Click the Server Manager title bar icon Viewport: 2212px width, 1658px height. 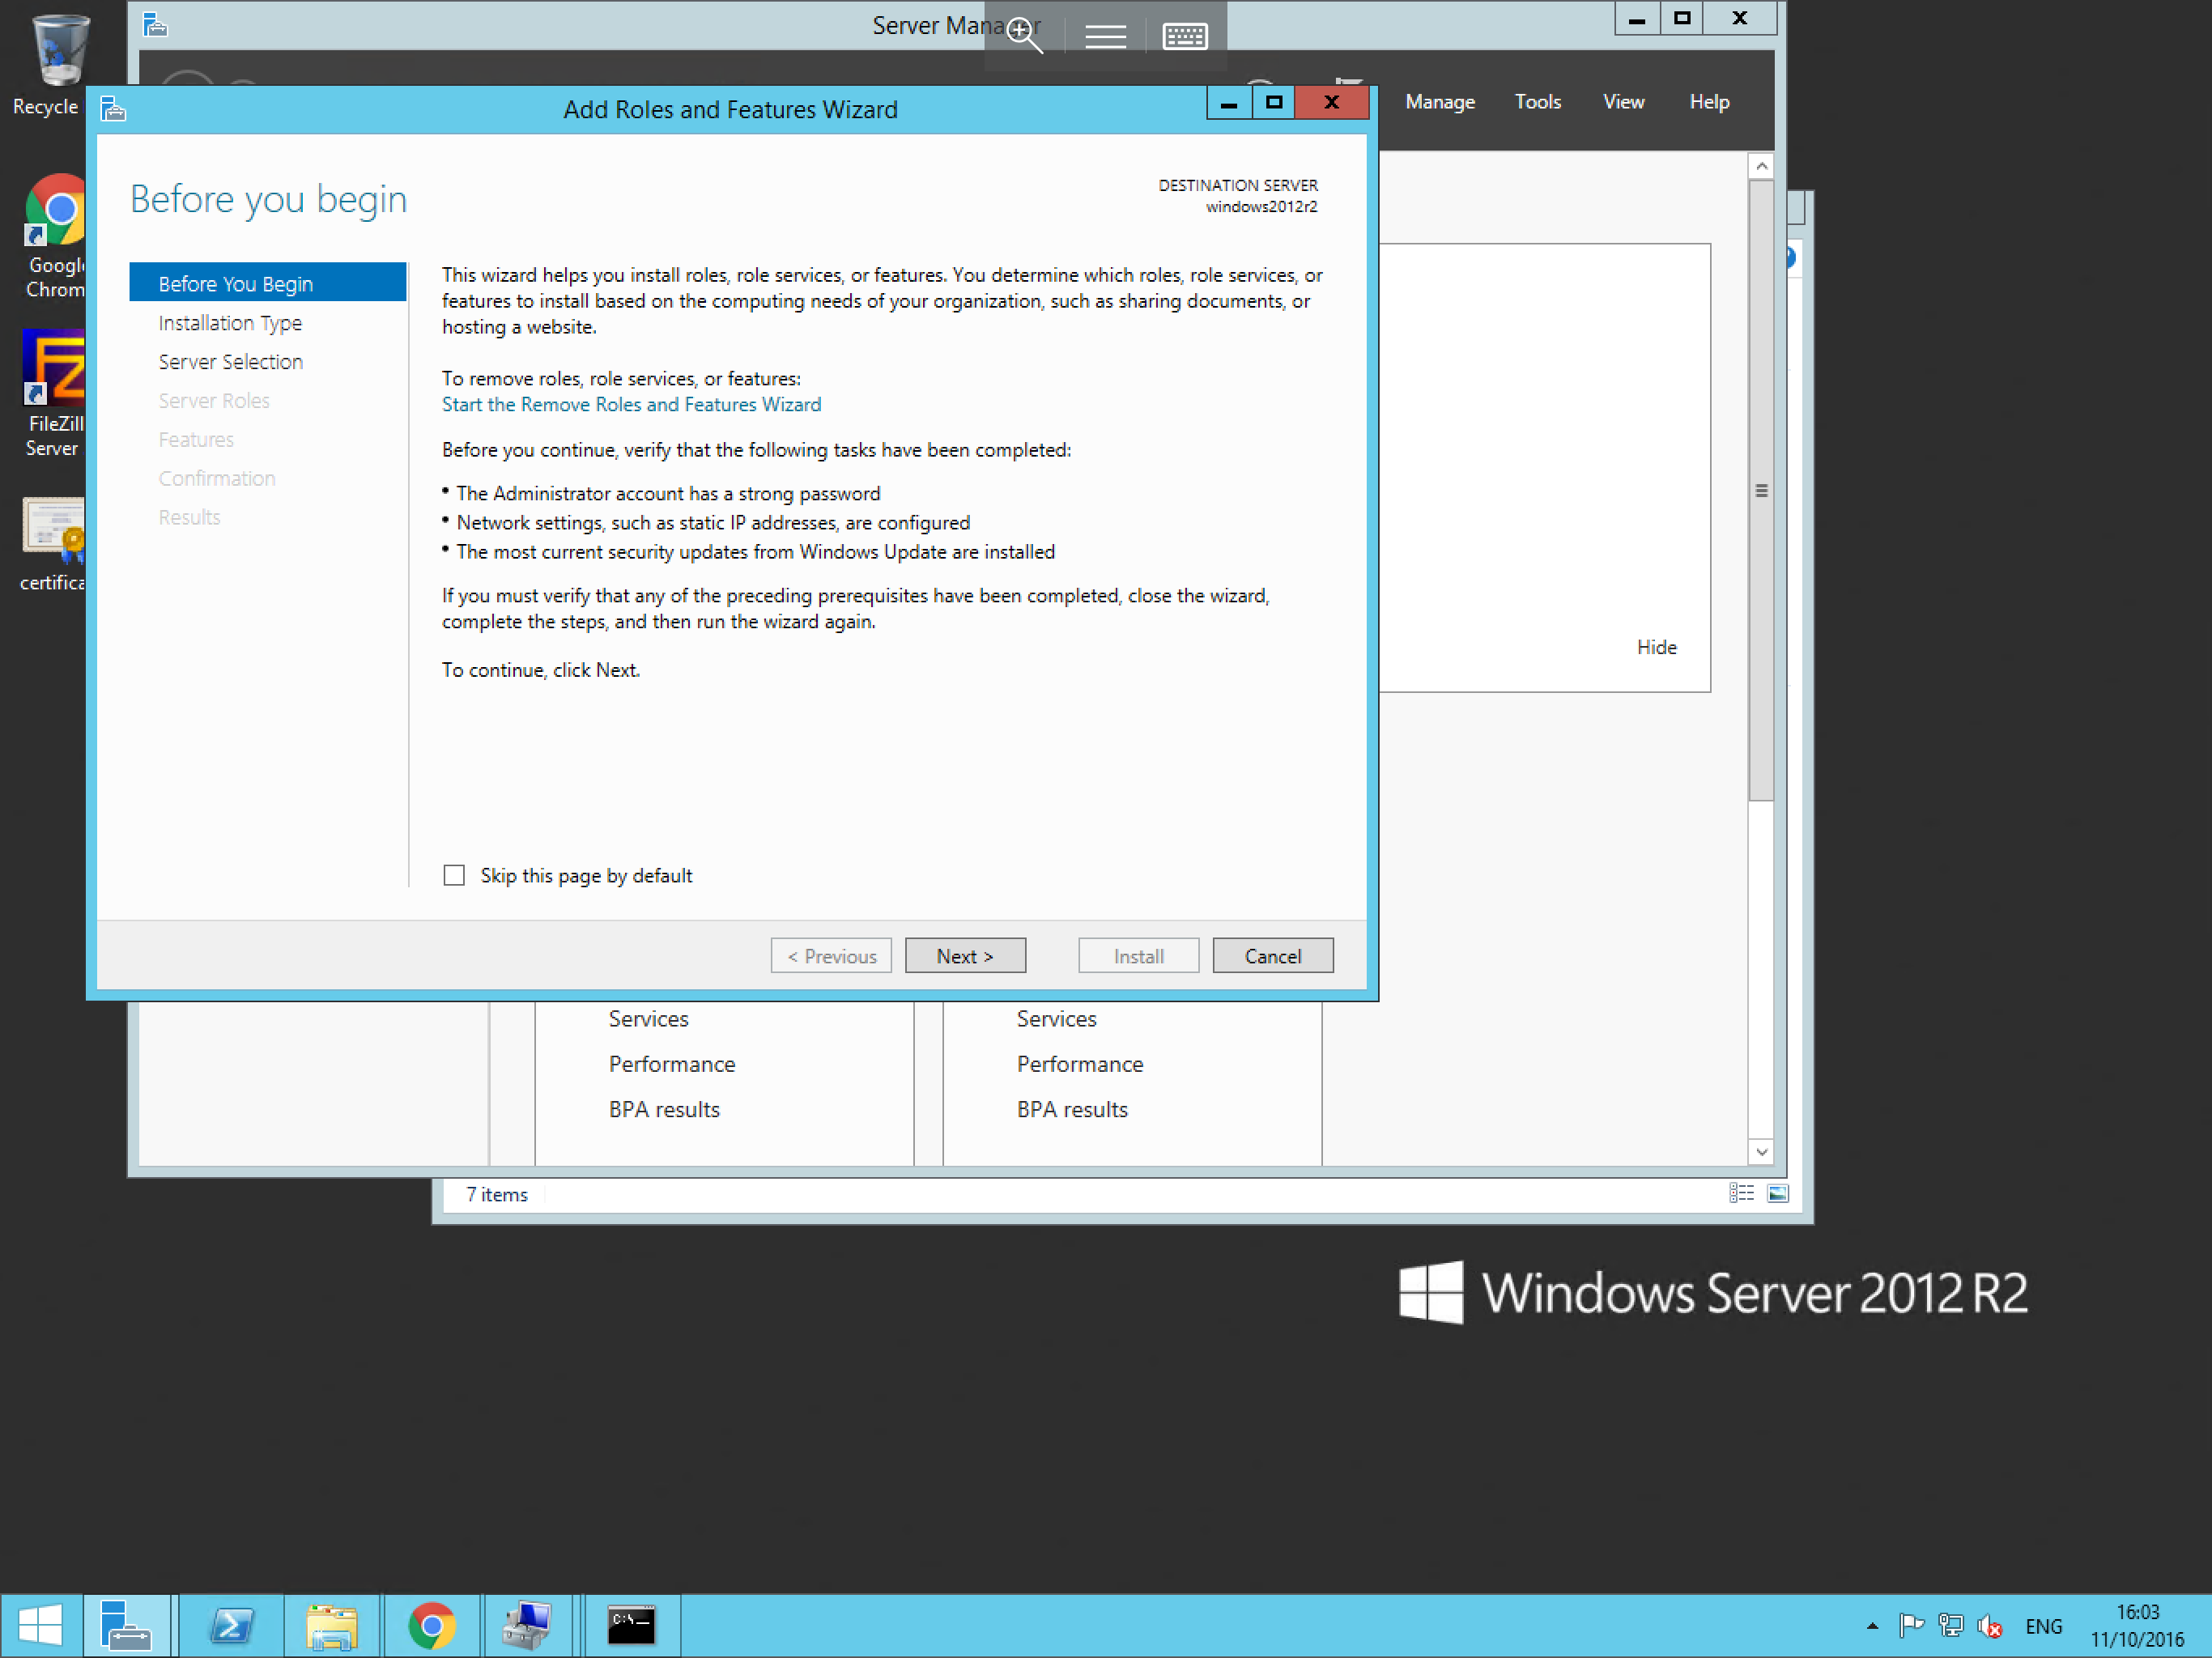pos(154,24)
